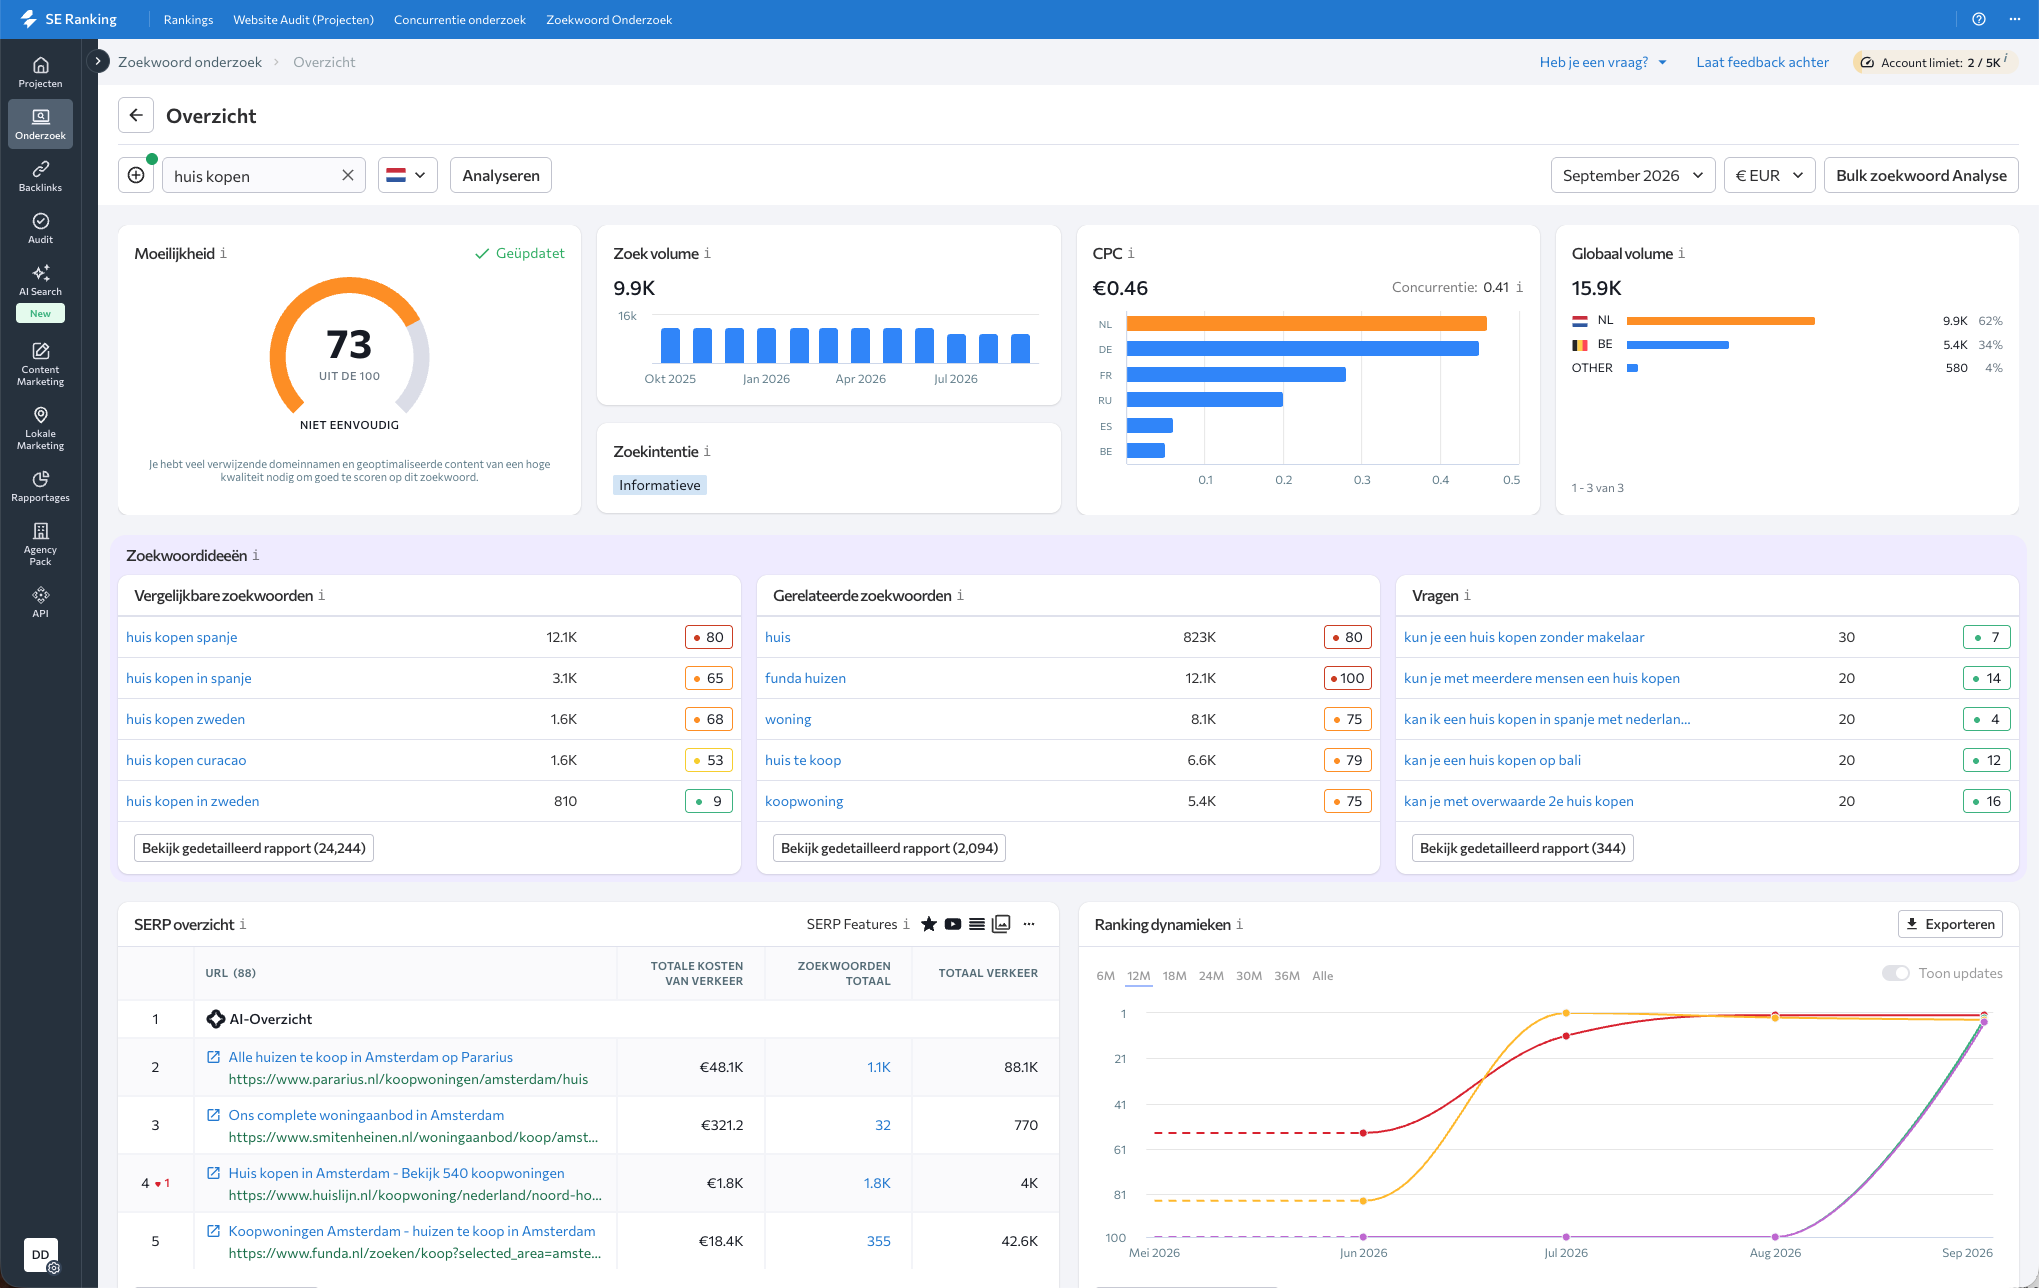Open the help question mark icon
Viewport: 2039px width, 1288px height.
point(1978,19)
